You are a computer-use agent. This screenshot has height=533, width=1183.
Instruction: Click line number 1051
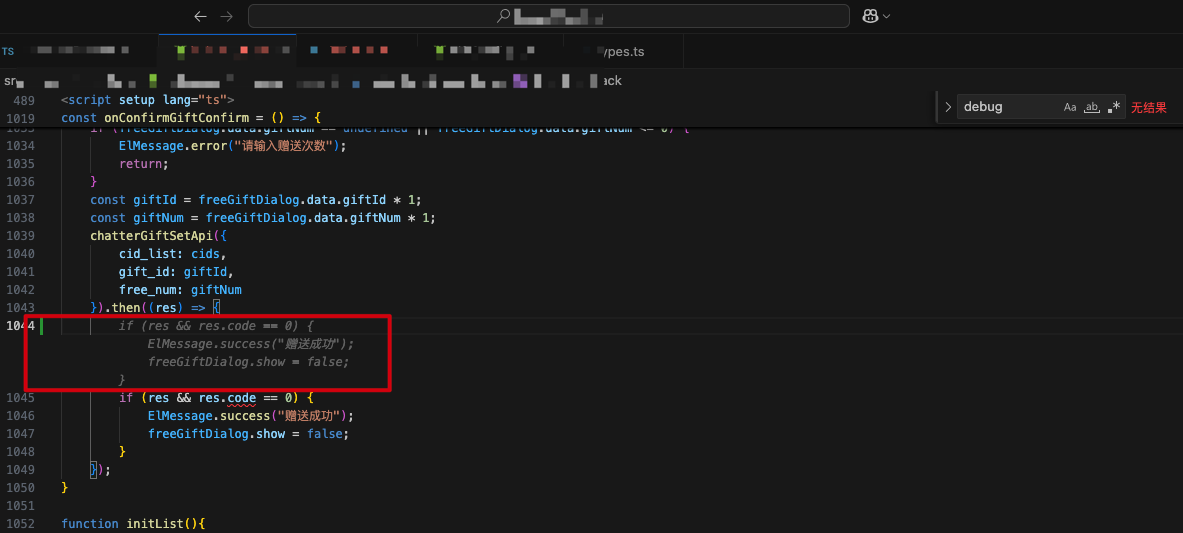[x=21, y=506]
